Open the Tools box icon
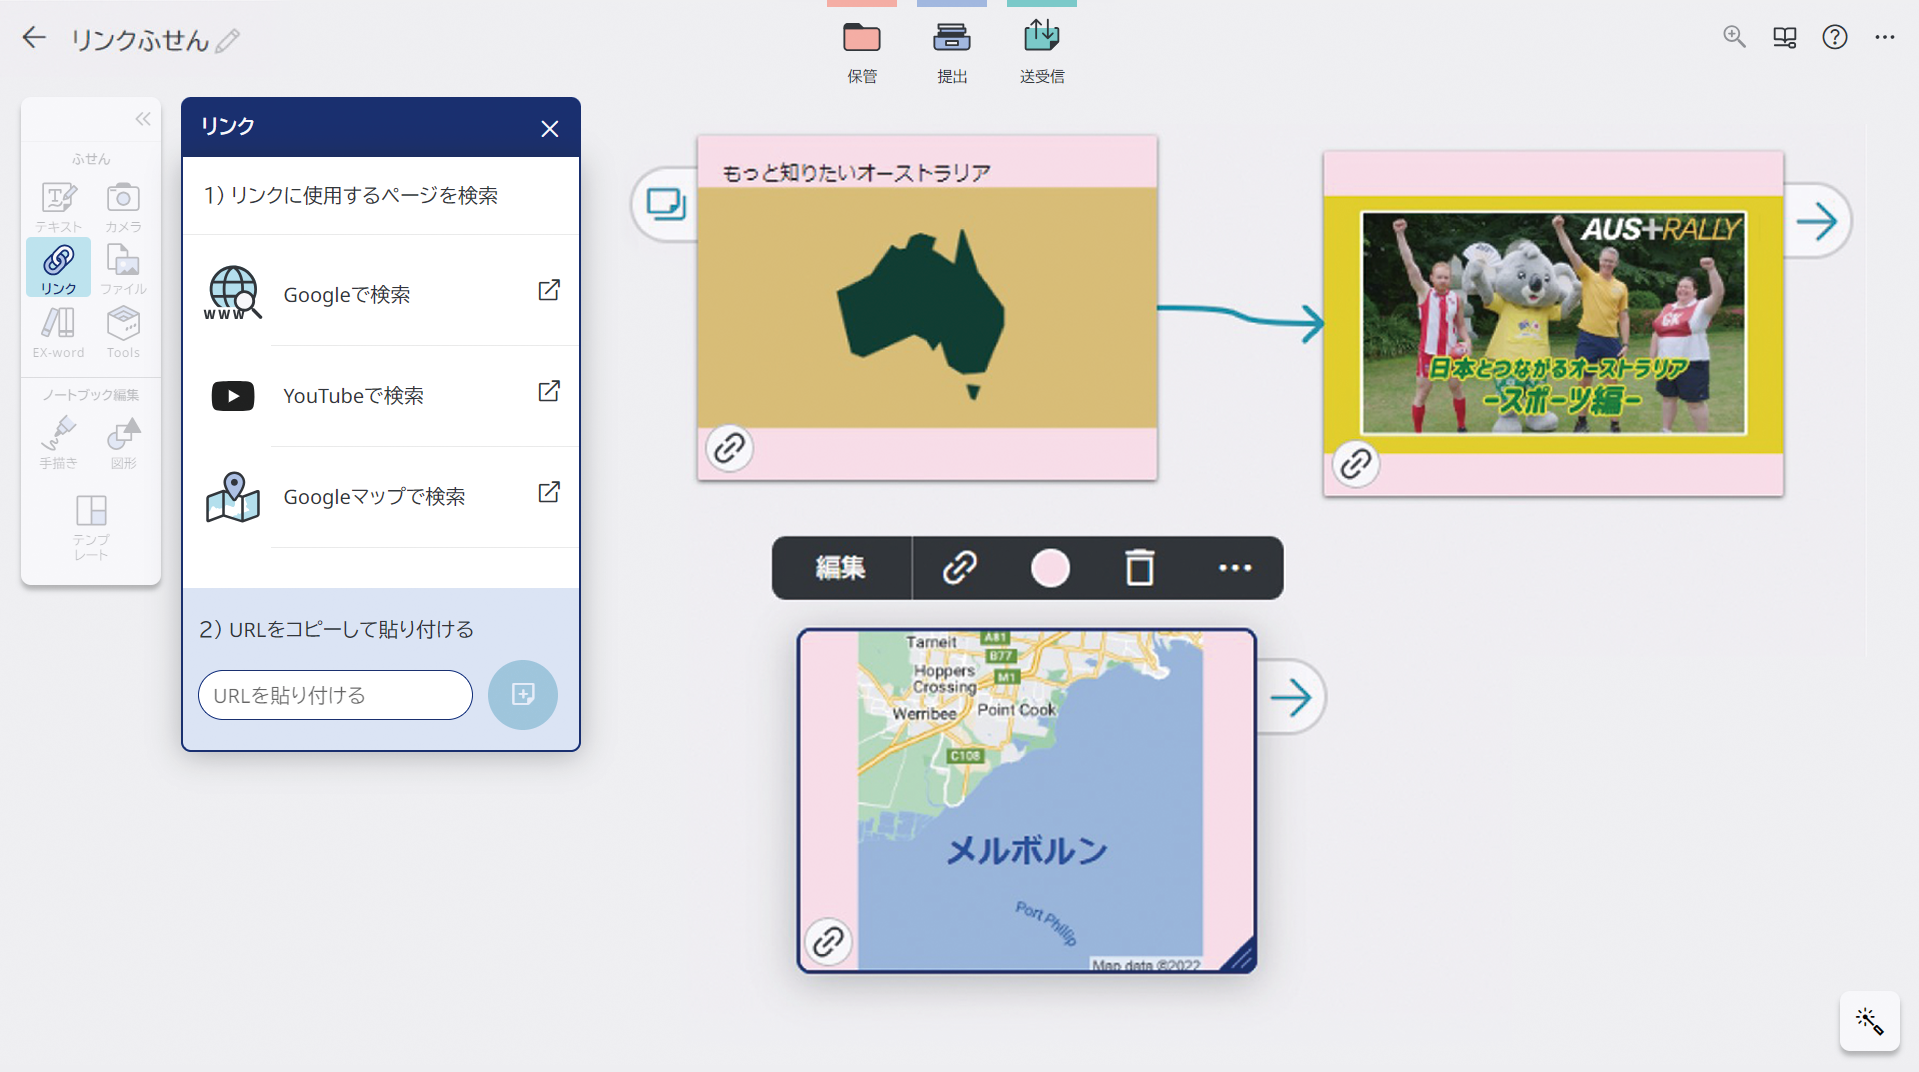Image resolution: width=1919 pixels, height=1072 pixels. (x=123, y=331)
